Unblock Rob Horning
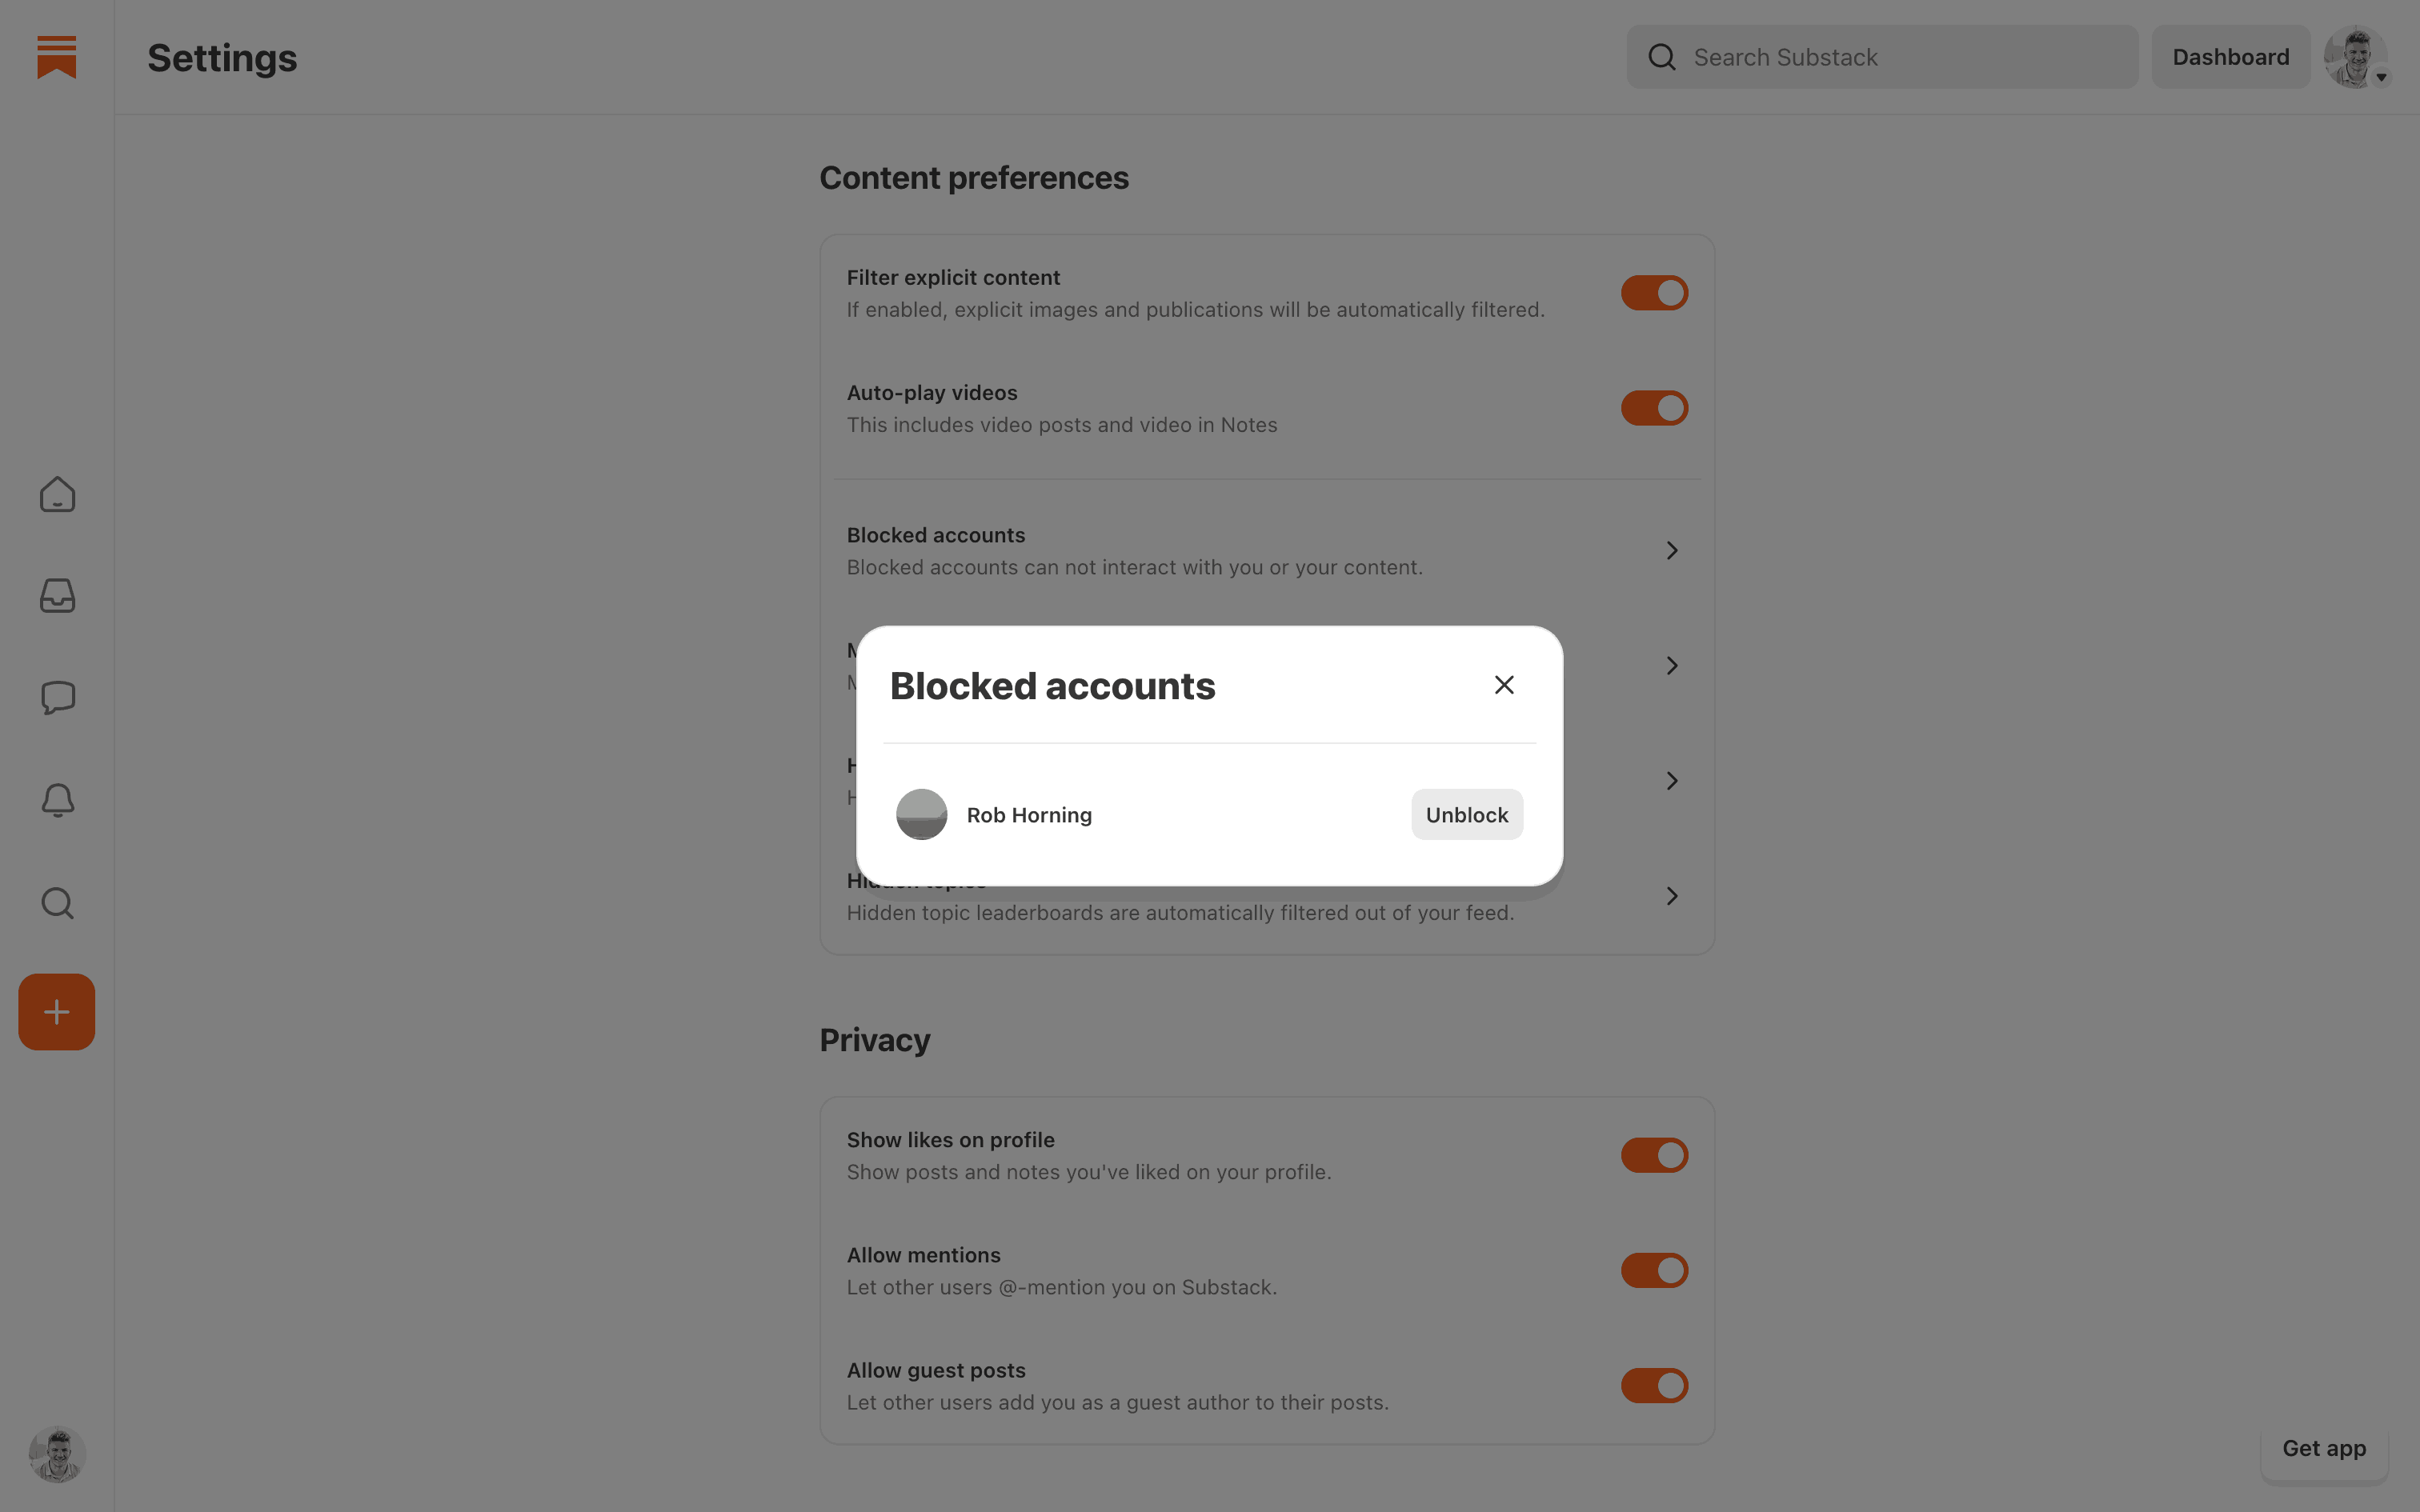The width and height of the screenshot is (2420, 1512). point(1466,815)
